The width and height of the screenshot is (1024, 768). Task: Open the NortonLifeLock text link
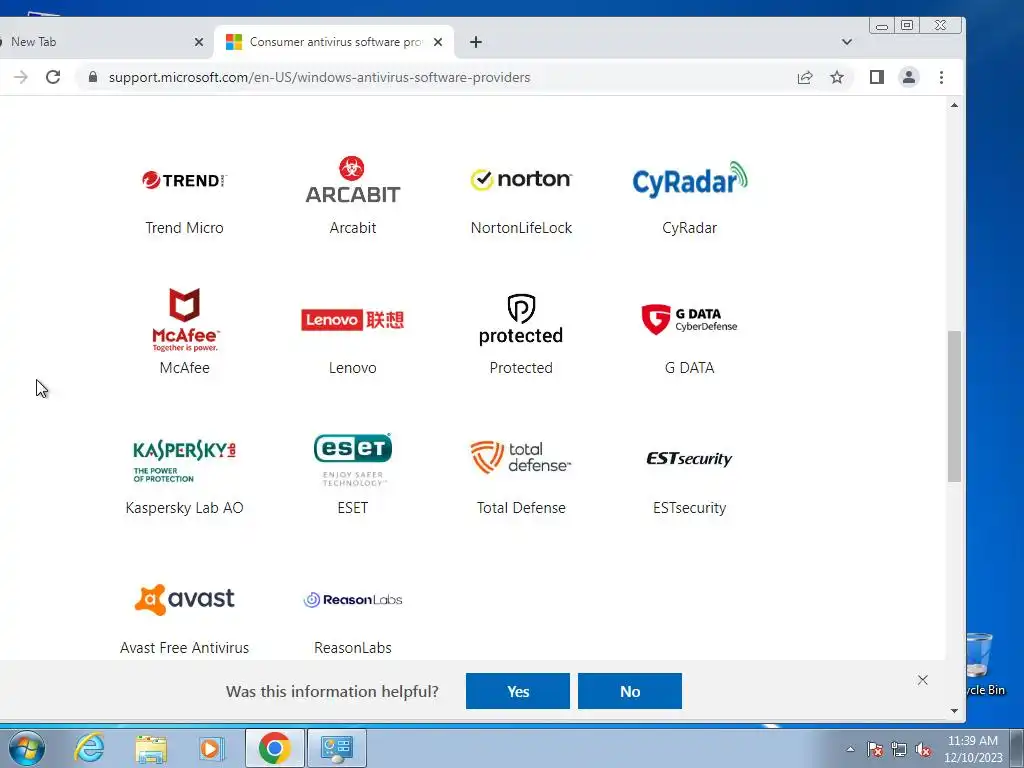tap(521, 228)
